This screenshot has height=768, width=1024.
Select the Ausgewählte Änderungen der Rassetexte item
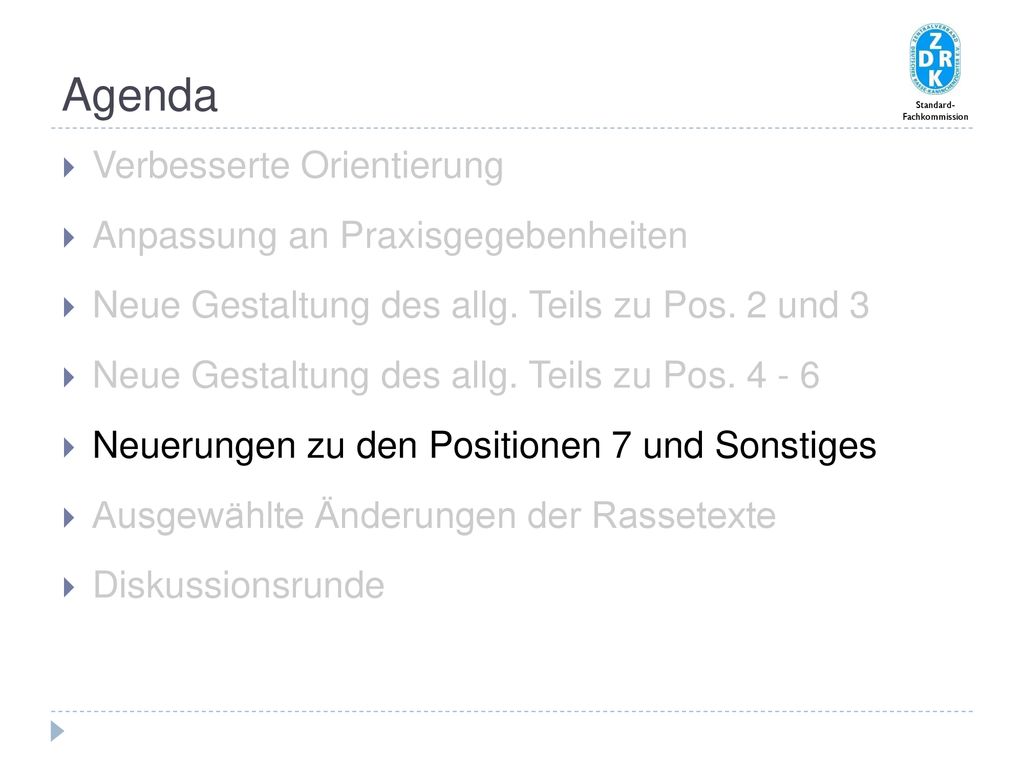(434, 515)
